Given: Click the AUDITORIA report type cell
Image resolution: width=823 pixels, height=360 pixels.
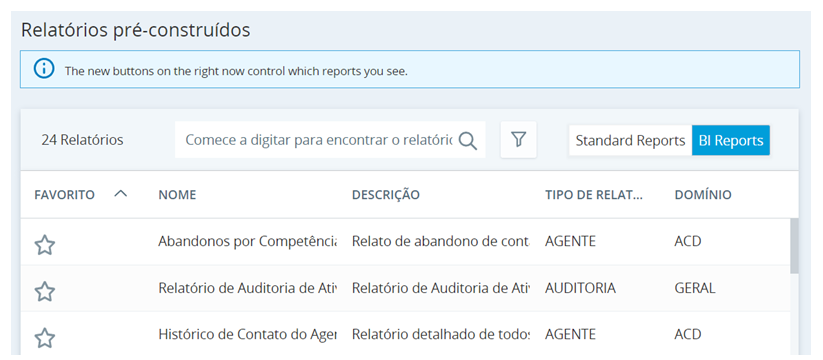Looking at the screenshot, I should 580,288.
